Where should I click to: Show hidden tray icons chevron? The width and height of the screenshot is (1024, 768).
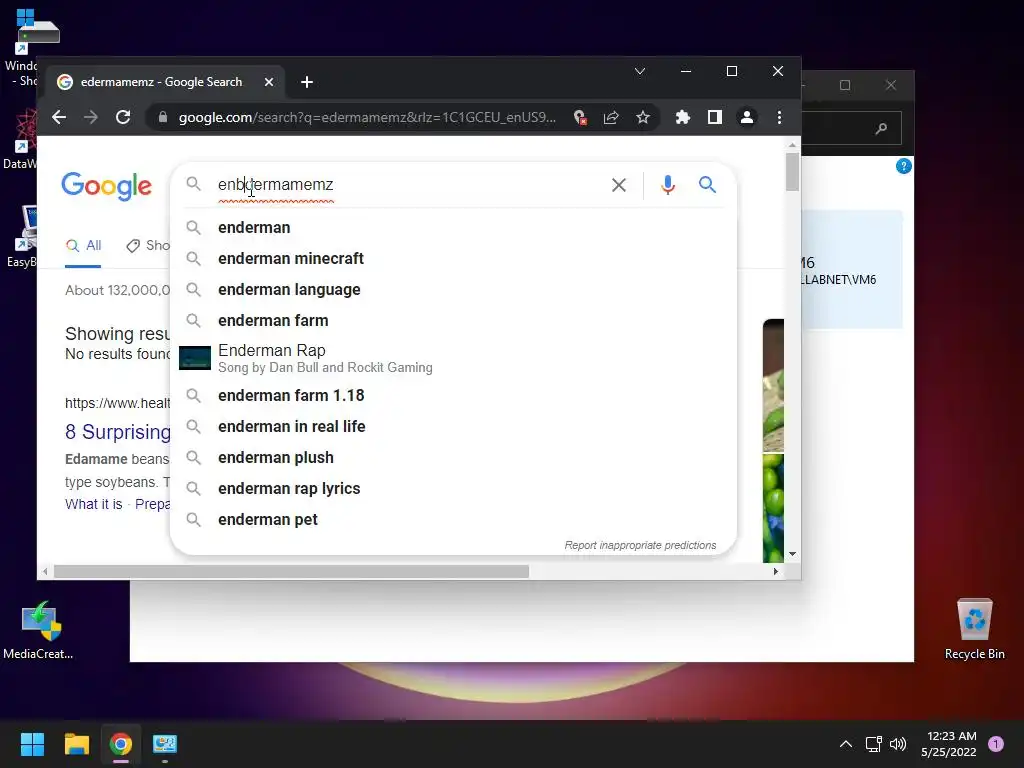[846, 744]
